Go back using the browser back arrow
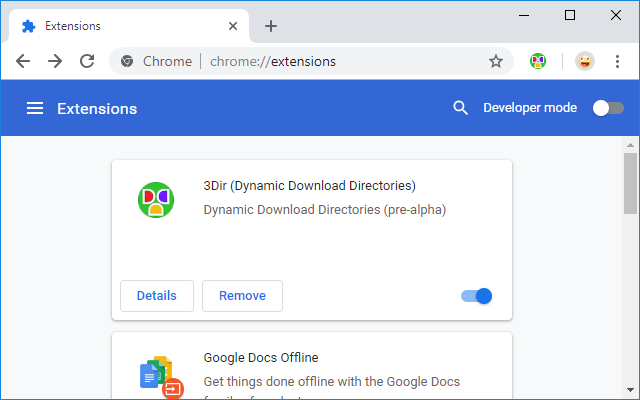Viewport: 640px width, 400px height. click(23, 61)
